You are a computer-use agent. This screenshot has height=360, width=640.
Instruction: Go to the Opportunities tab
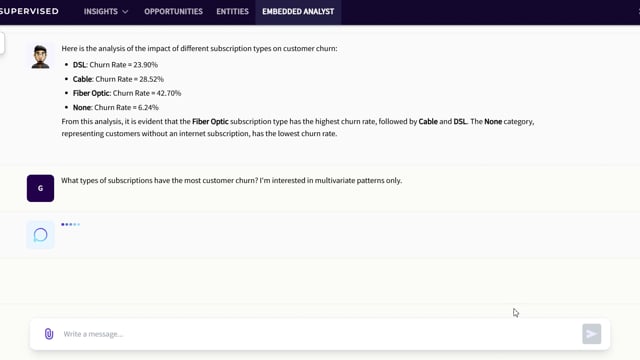pyautogui.click(x=173, y=11)
